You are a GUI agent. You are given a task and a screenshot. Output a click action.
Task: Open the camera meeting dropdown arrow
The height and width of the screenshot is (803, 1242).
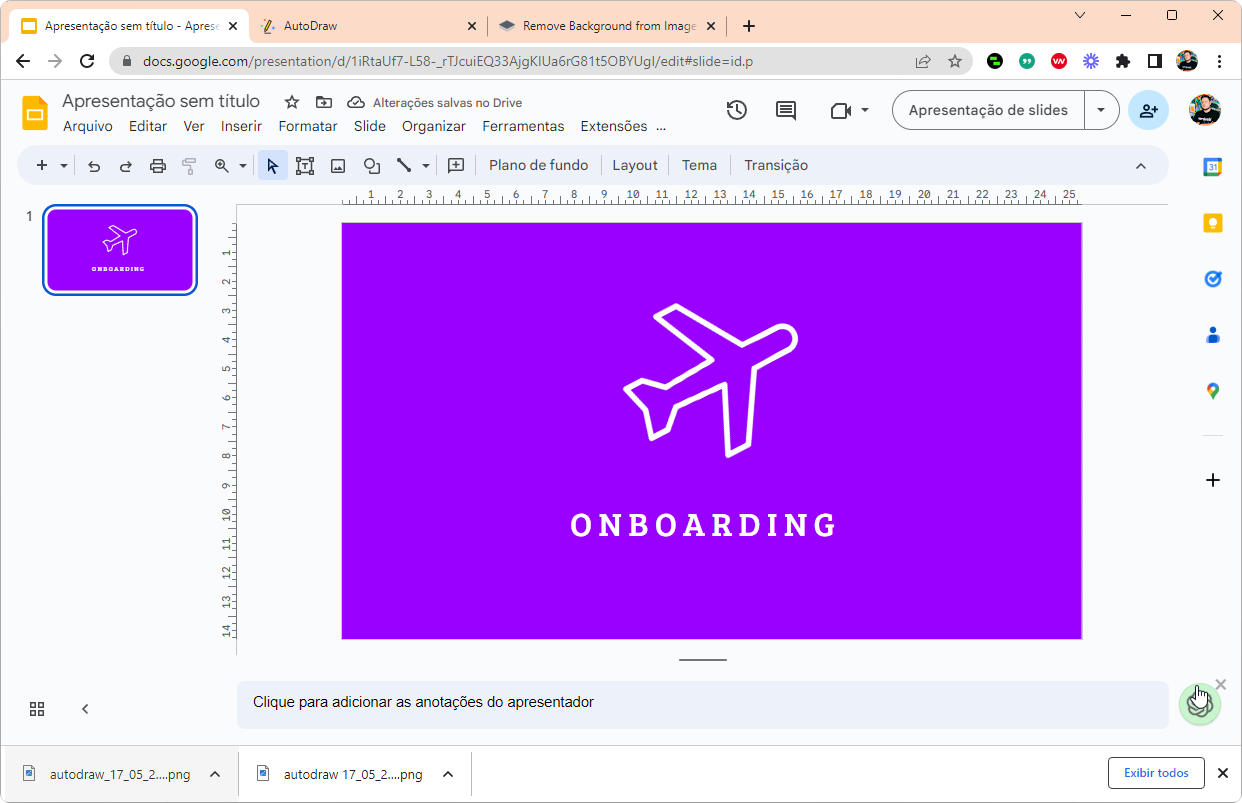pyautogui.click(x=865, y=110)
